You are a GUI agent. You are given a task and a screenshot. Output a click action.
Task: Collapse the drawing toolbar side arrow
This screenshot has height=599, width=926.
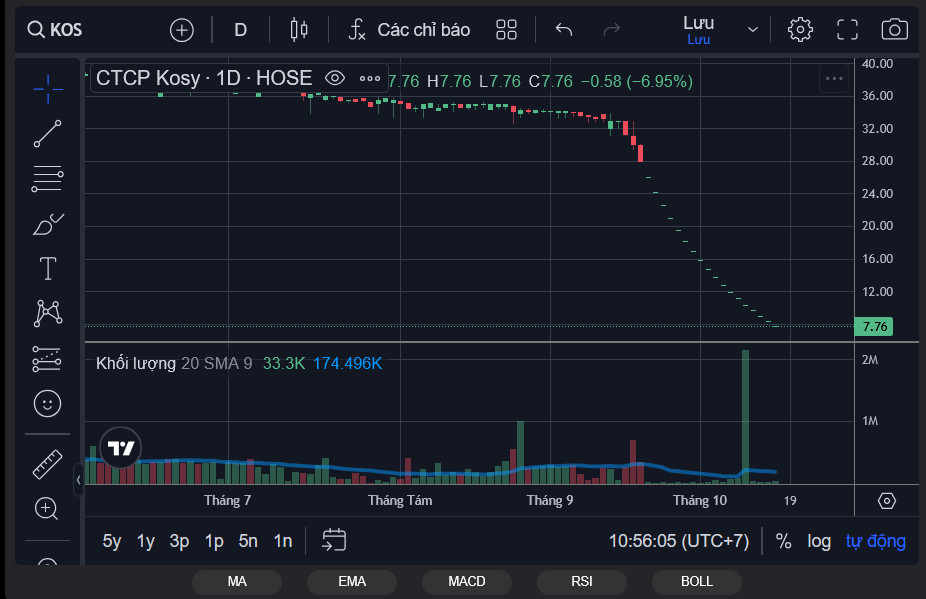click(x=78, y=480)
